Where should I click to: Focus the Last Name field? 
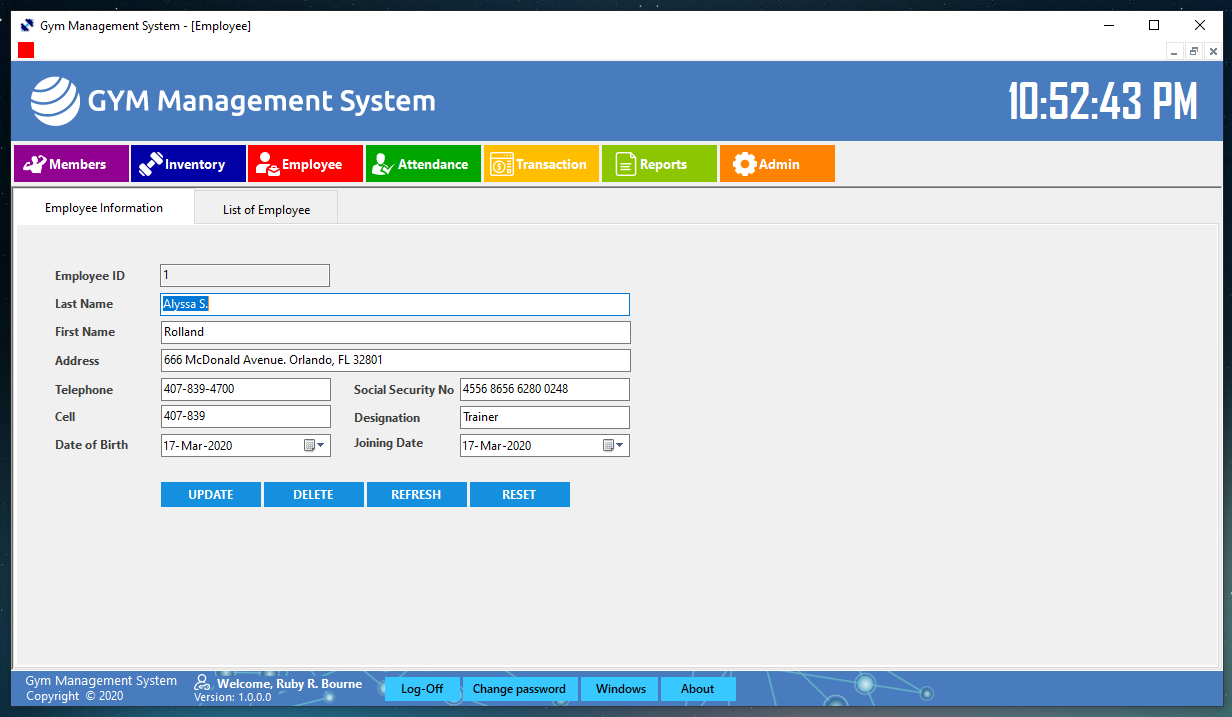click(395, 304)
